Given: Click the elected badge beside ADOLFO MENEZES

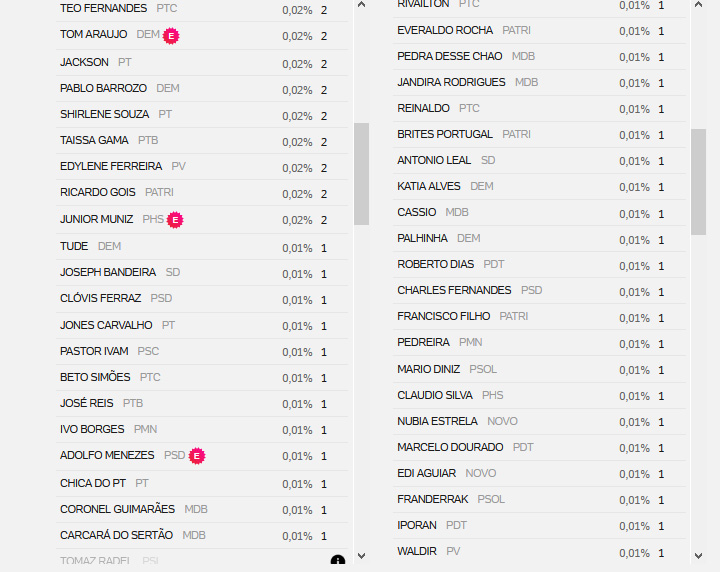Looking at the screenshot, I should point(197,456).
